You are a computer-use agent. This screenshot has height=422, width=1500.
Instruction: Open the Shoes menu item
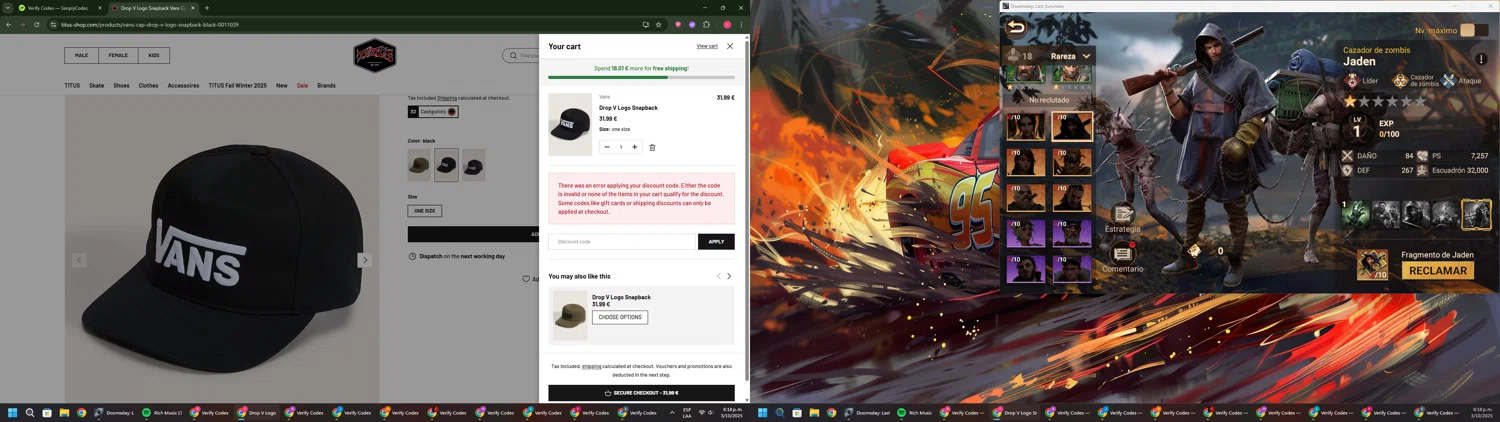point(121,86)
